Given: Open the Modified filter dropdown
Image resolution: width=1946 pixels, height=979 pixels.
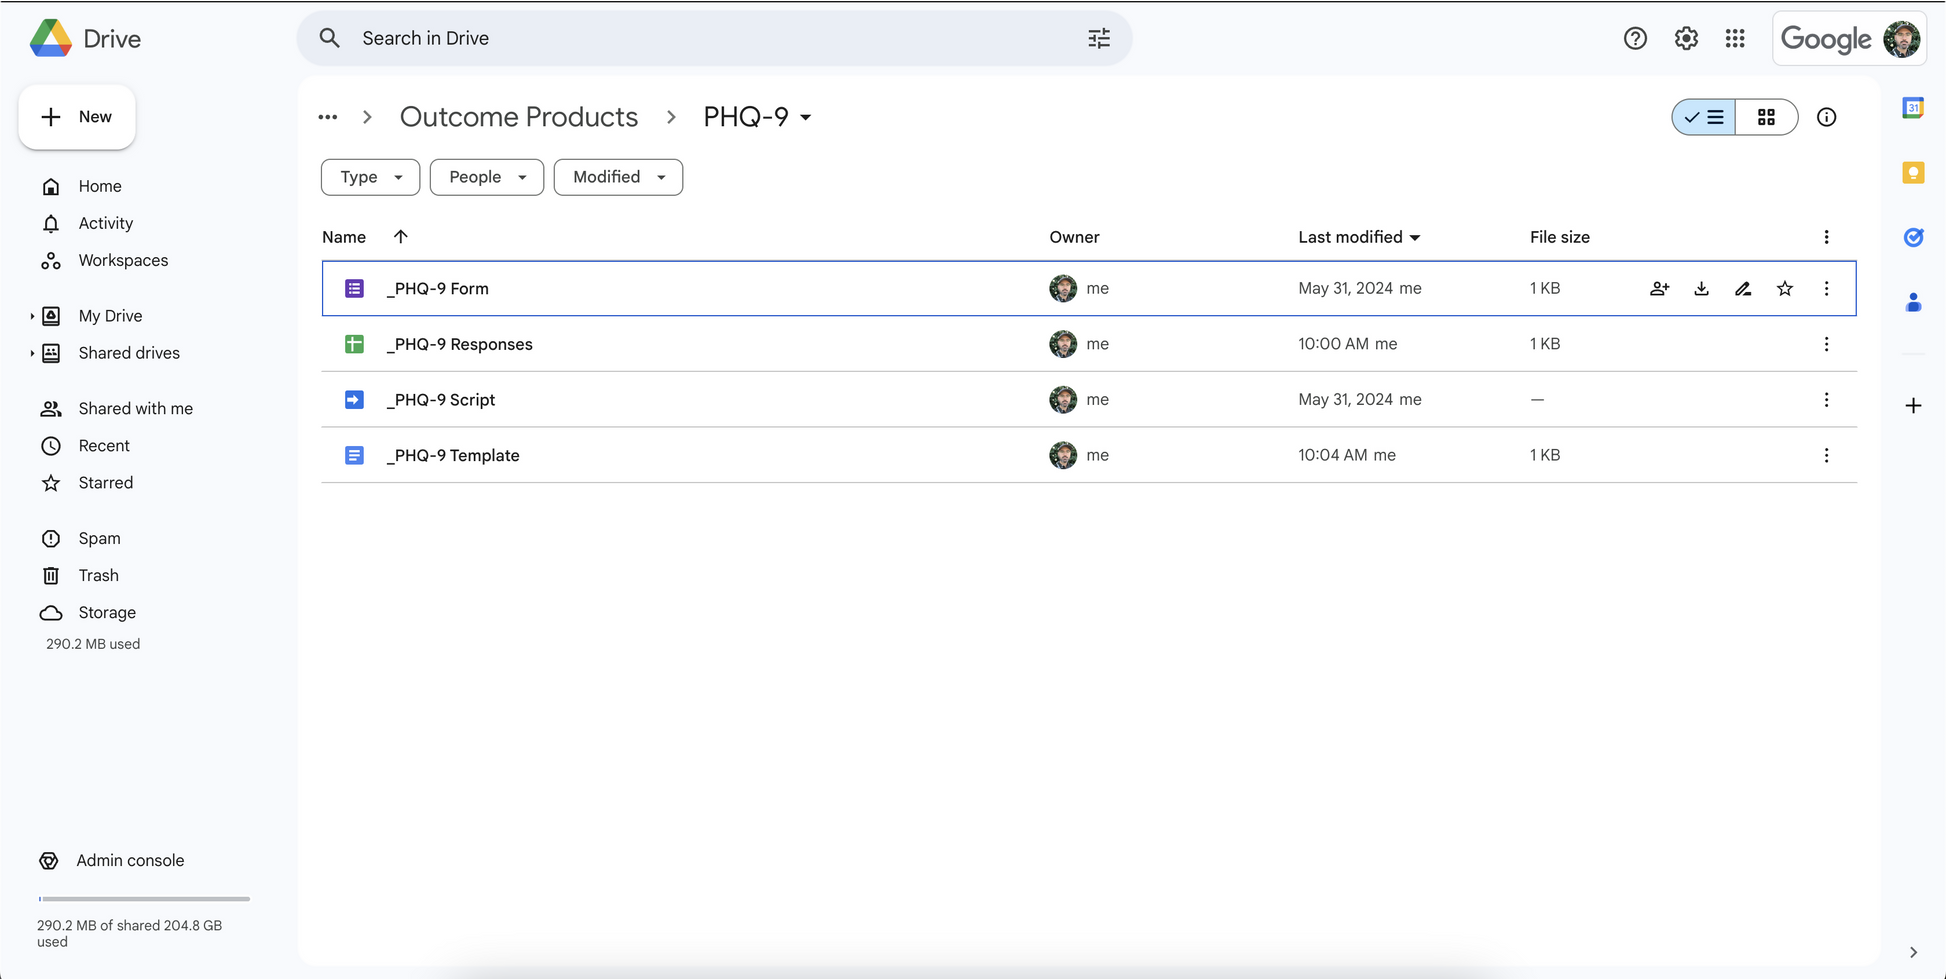Looking at the screenshot, I should 618,177.
